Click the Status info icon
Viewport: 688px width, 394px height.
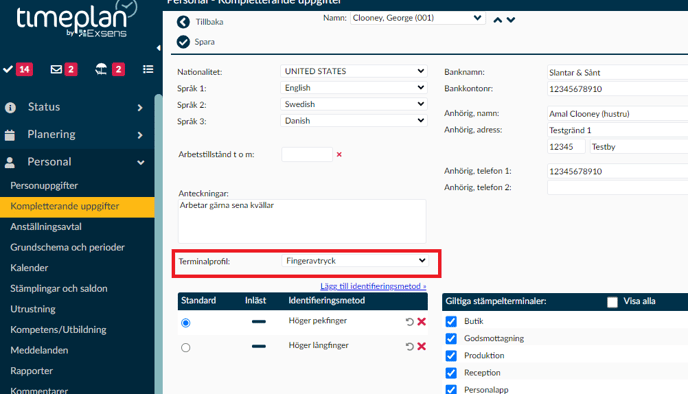[10, 107]
